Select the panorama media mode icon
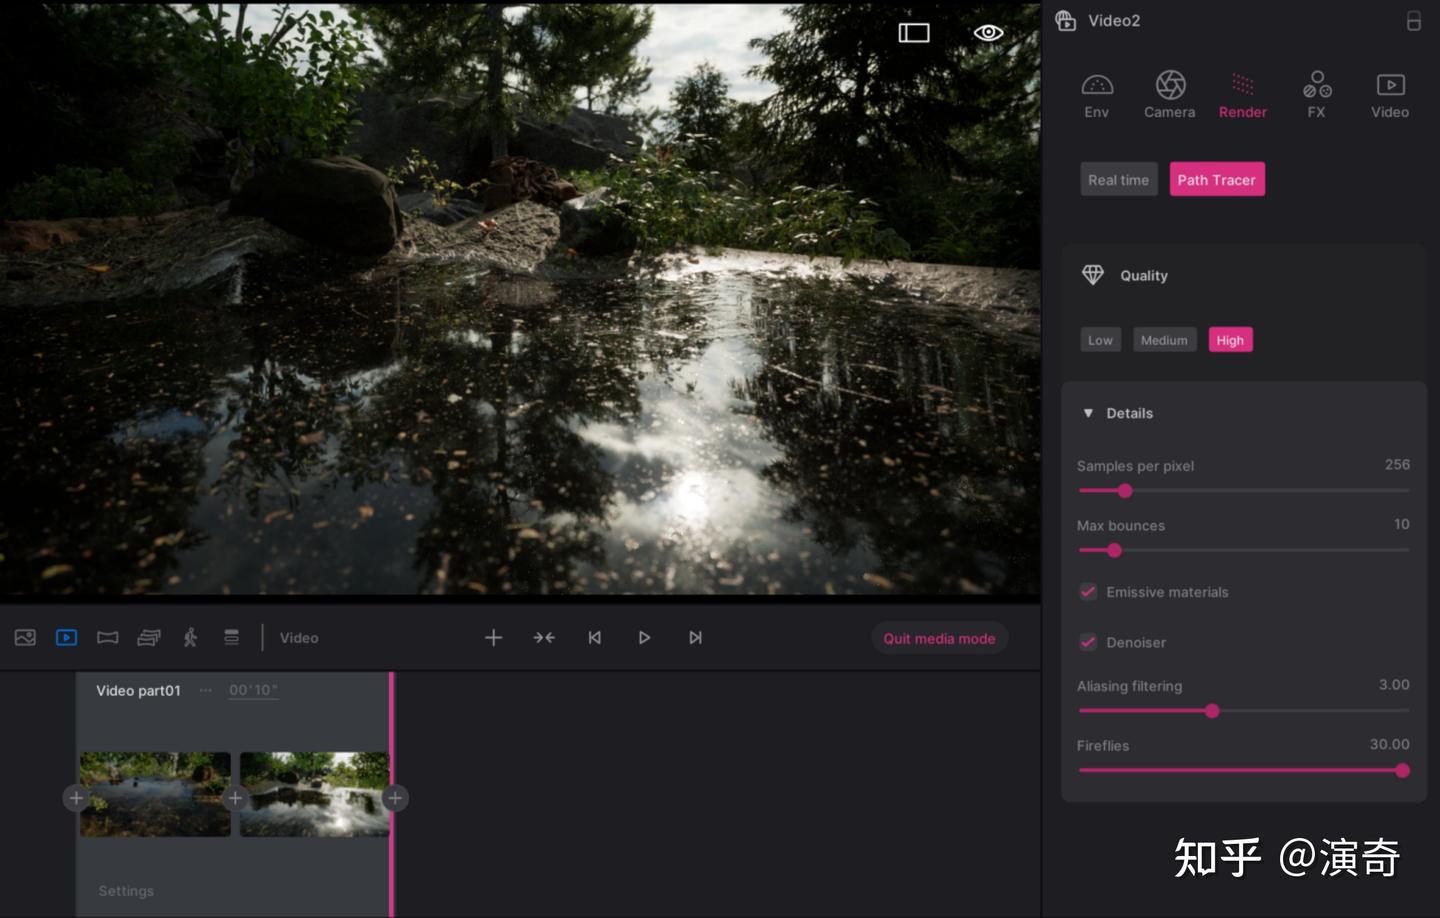Image resolution: width=1440 pixels, height=918 pixels. [107, 637]
